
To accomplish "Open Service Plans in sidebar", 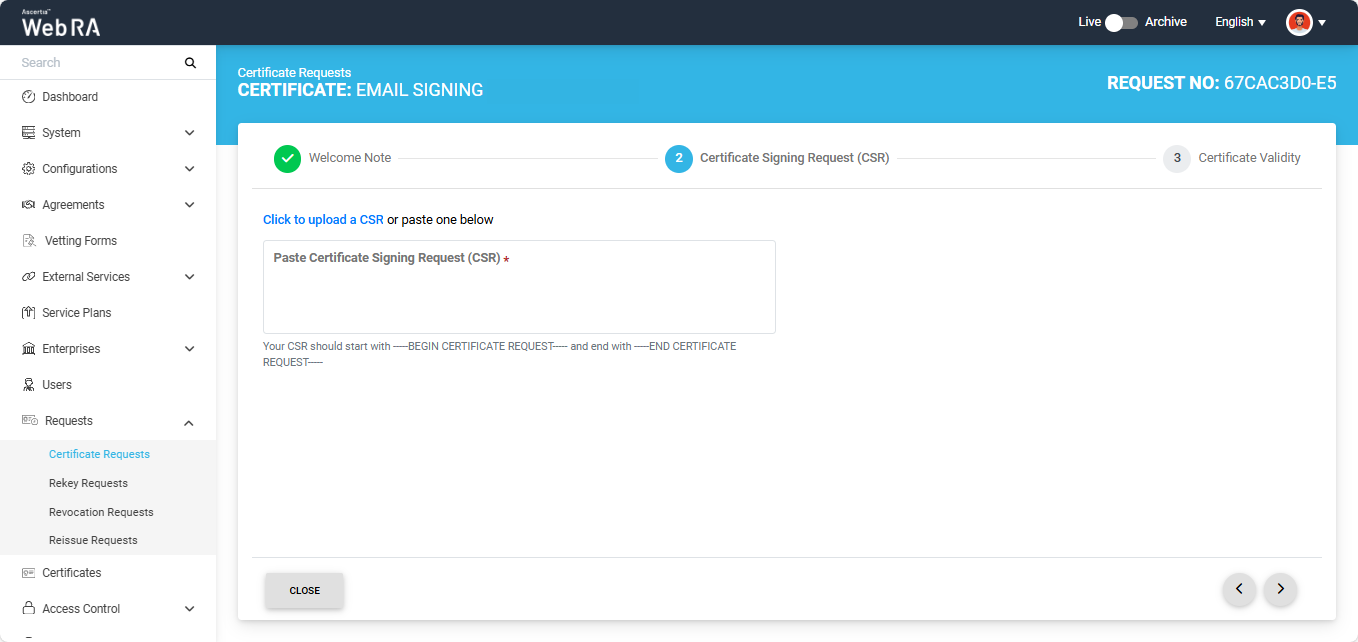I will [76, 313].
